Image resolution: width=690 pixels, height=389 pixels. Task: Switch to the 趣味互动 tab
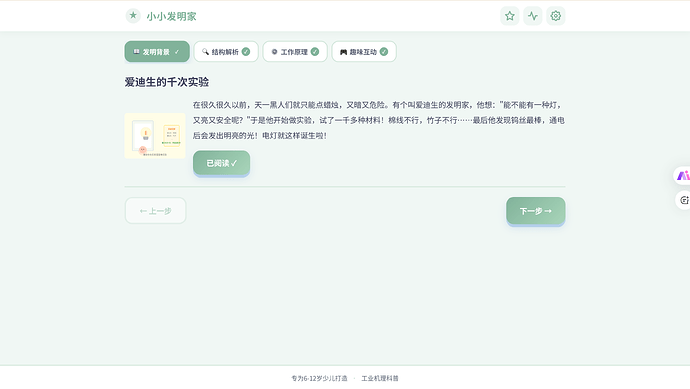pyautogui.click(x=364, y=51)
